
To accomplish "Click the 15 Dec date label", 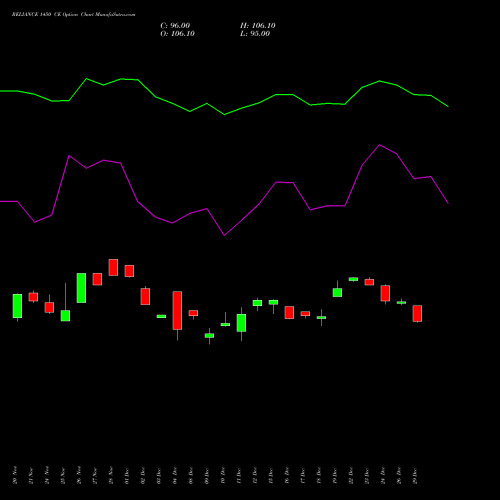I will 271,475.
